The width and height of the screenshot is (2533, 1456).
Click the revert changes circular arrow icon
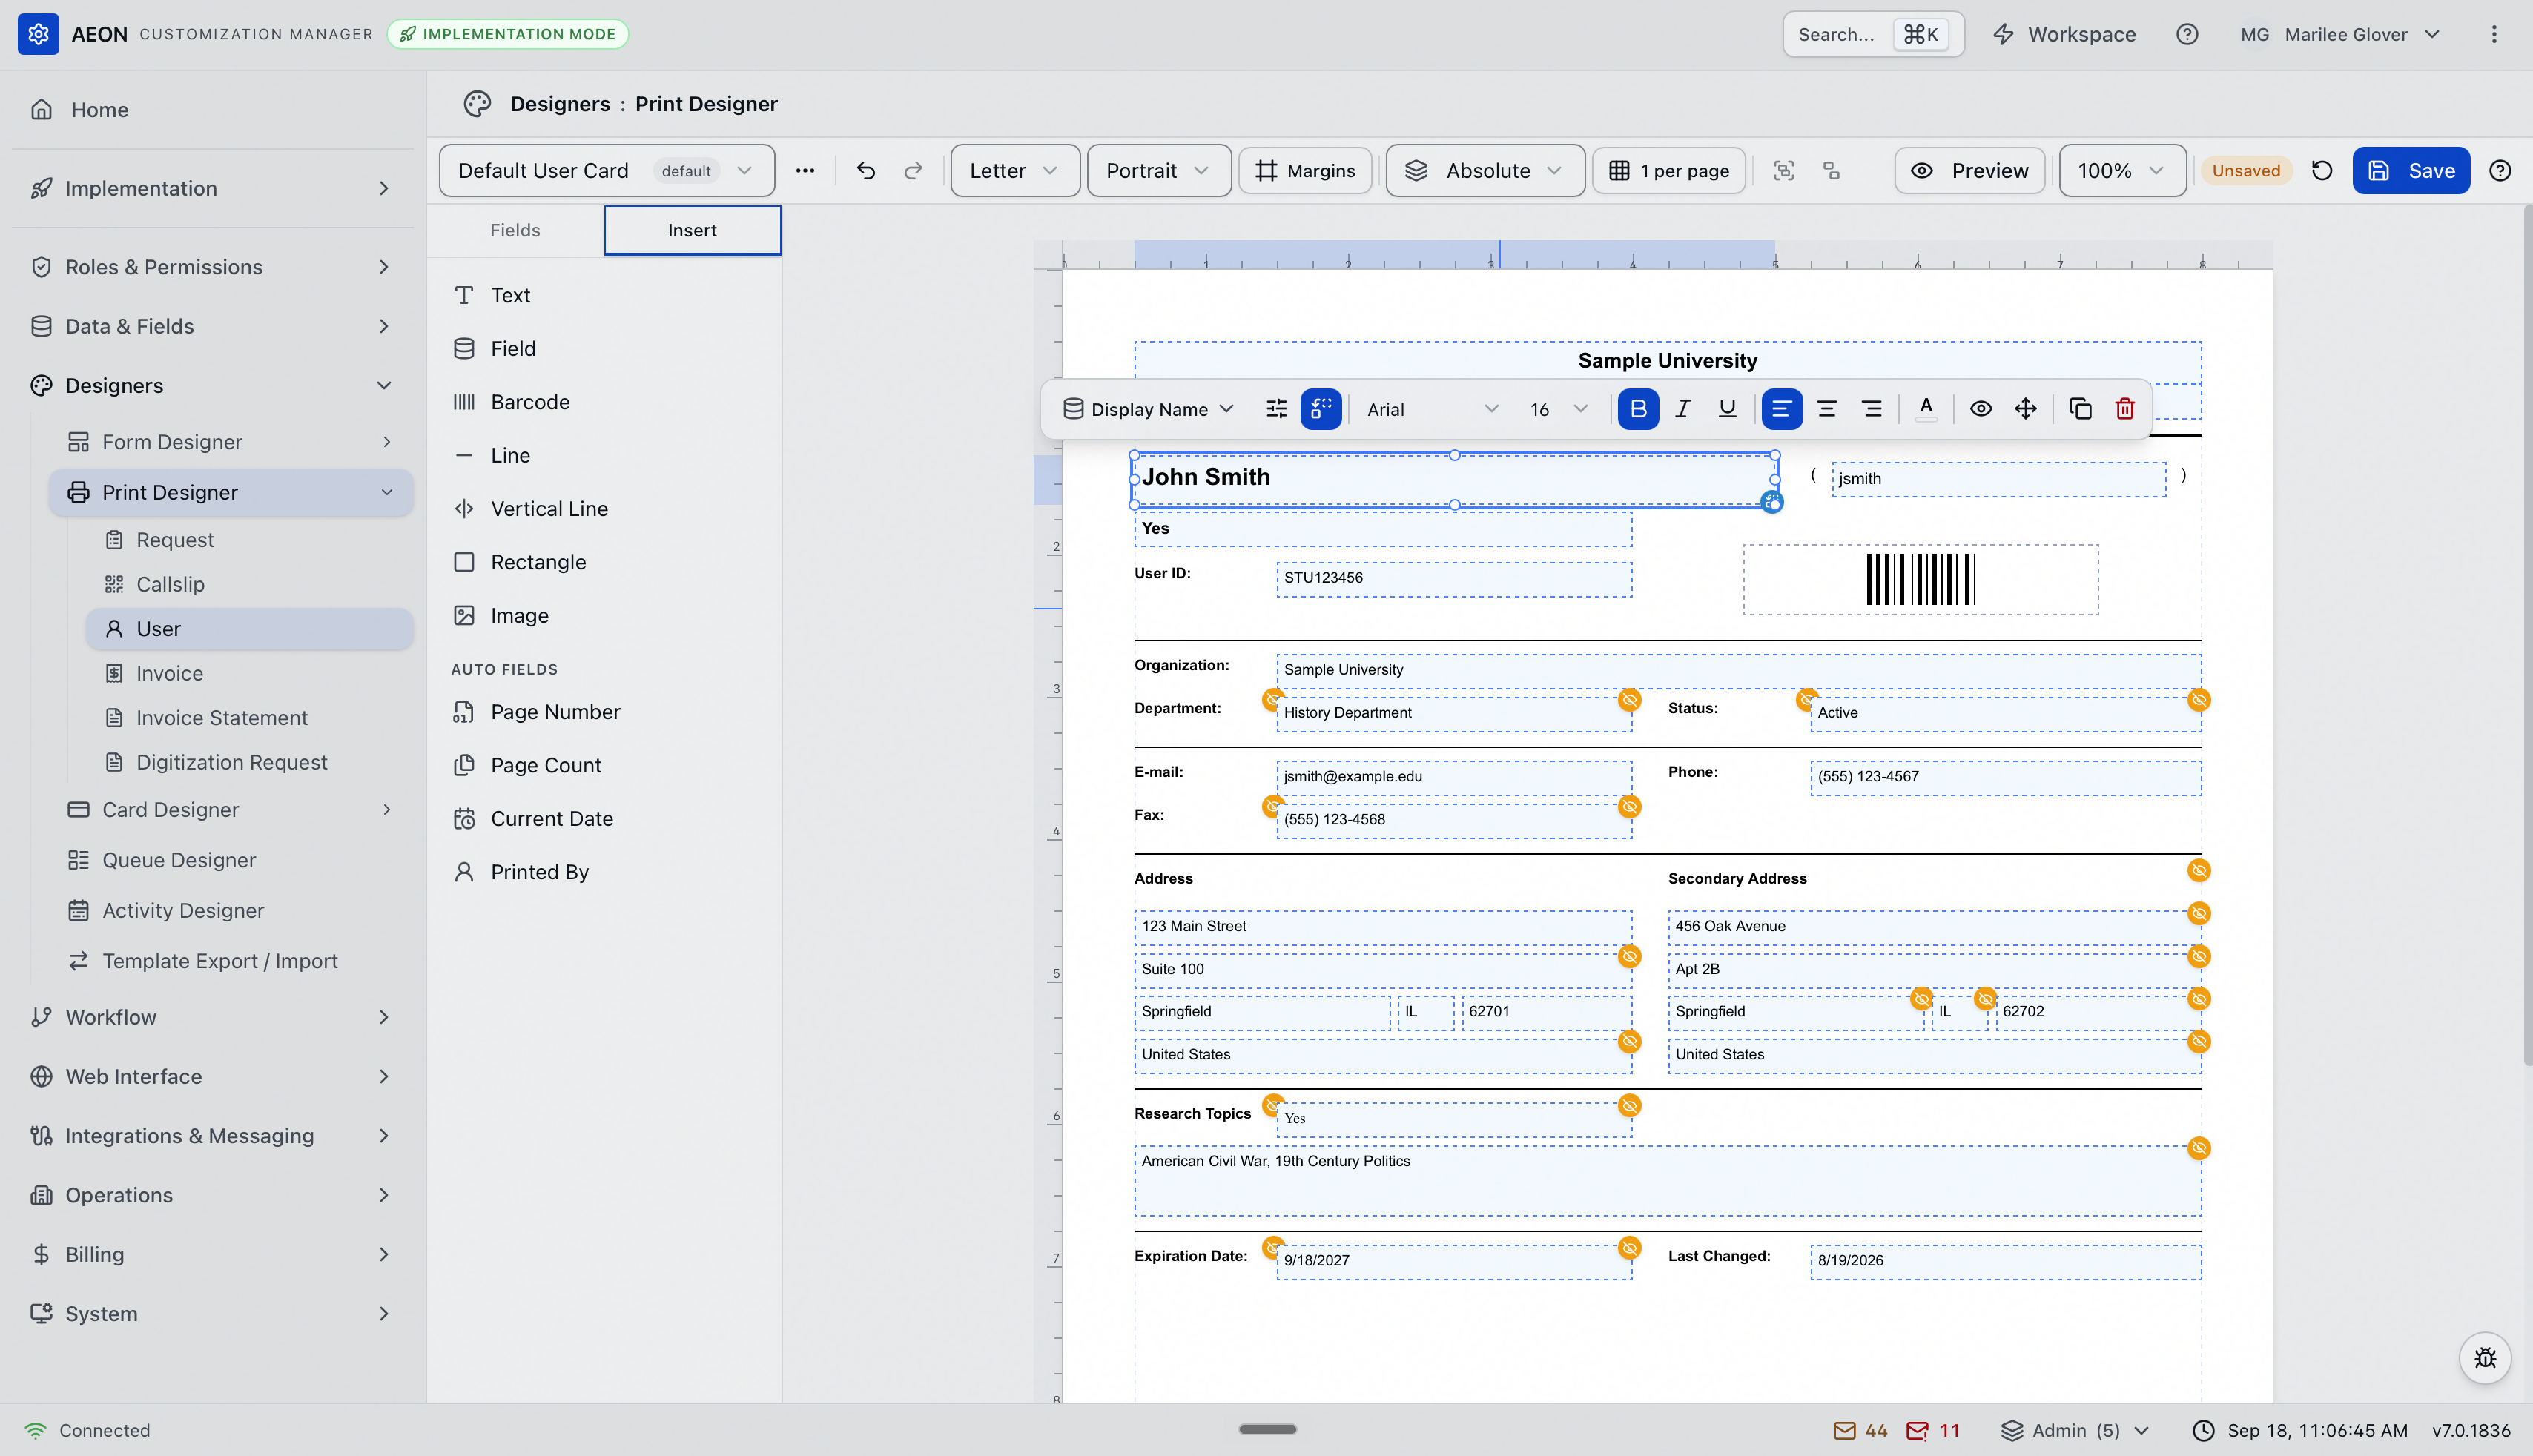pyautogui.click(x=2322, y=171)
